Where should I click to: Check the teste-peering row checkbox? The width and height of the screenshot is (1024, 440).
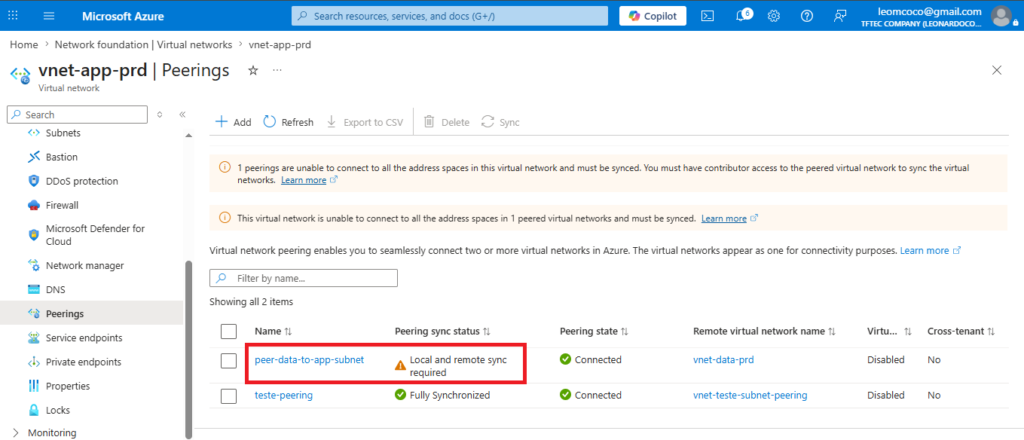229,396
